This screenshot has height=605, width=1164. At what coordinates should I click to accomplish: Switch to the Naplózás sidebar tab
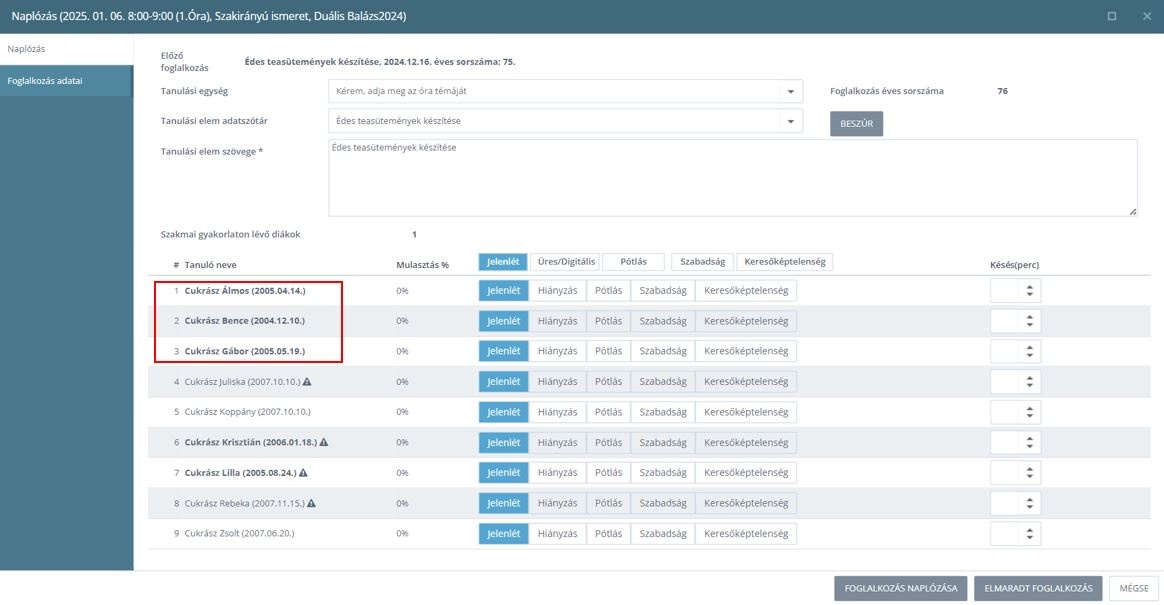pyautogui.click(x=67, y=49)
